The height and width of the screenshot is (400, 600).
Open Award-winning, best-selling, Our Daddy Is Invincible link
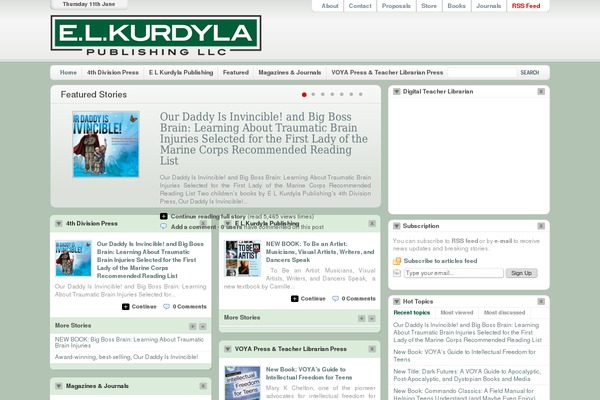(126, 357)
